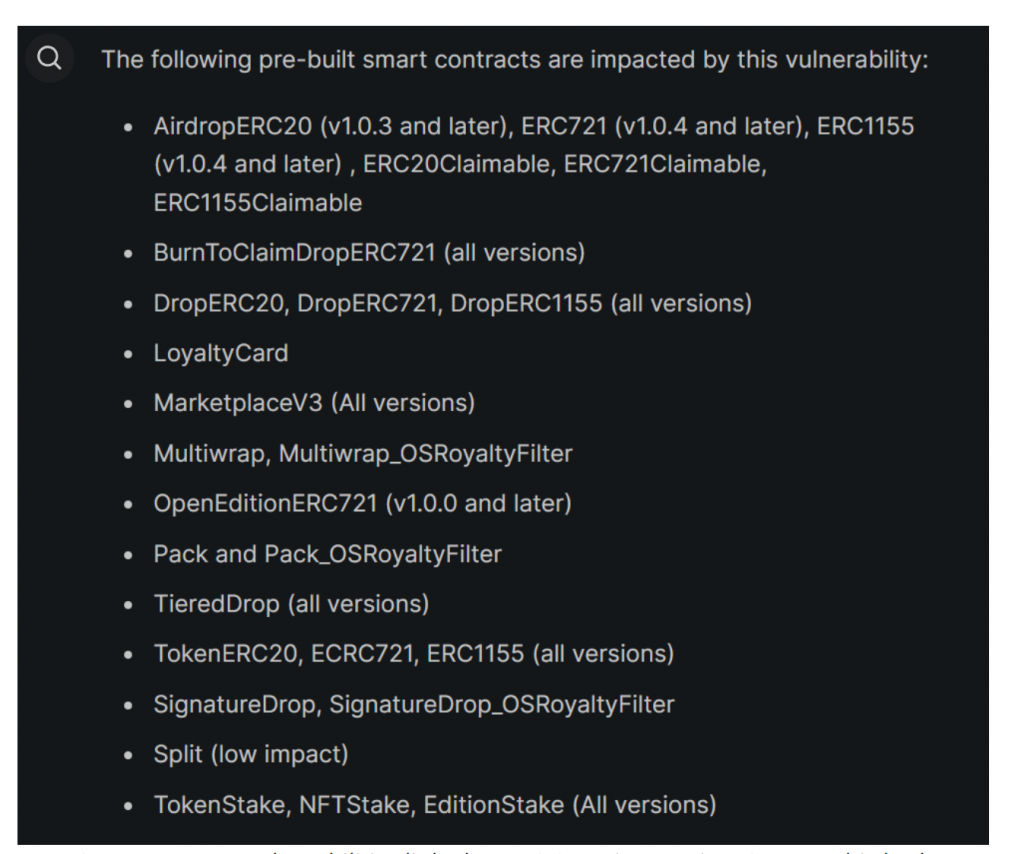Click the Split (low impact) item

(x=251, y=754)
